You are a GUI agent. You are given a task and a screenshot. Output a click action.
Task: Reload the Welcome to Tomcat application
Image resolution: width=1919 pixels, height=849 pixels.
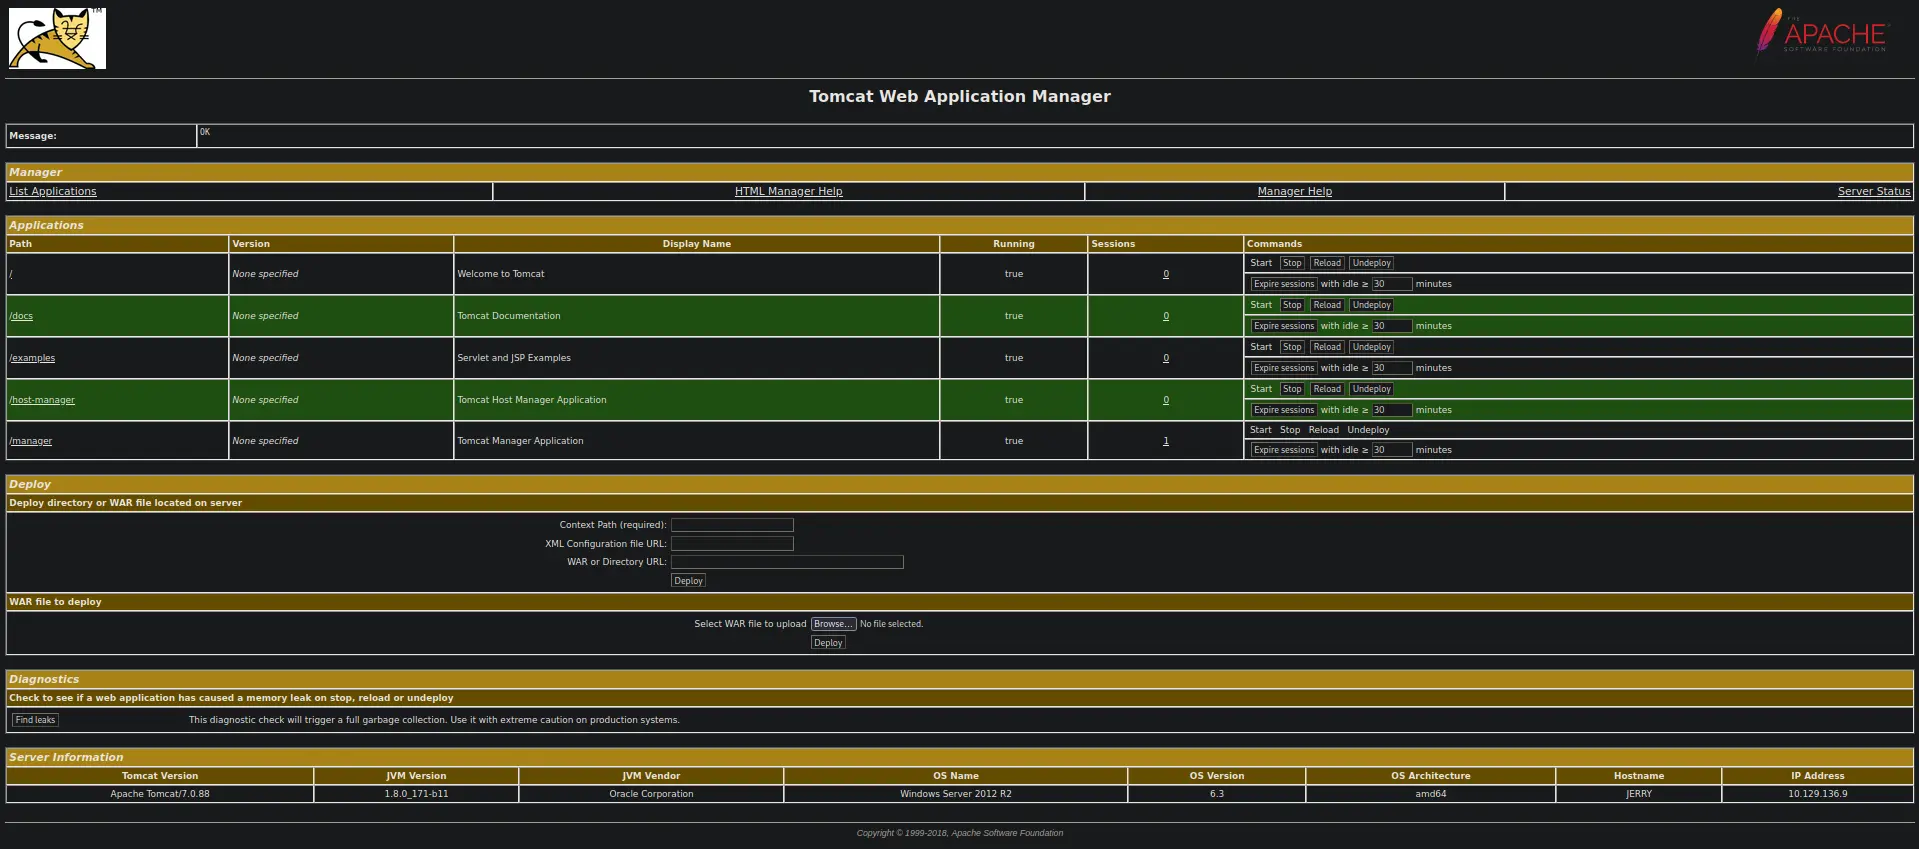(1327, 263)
